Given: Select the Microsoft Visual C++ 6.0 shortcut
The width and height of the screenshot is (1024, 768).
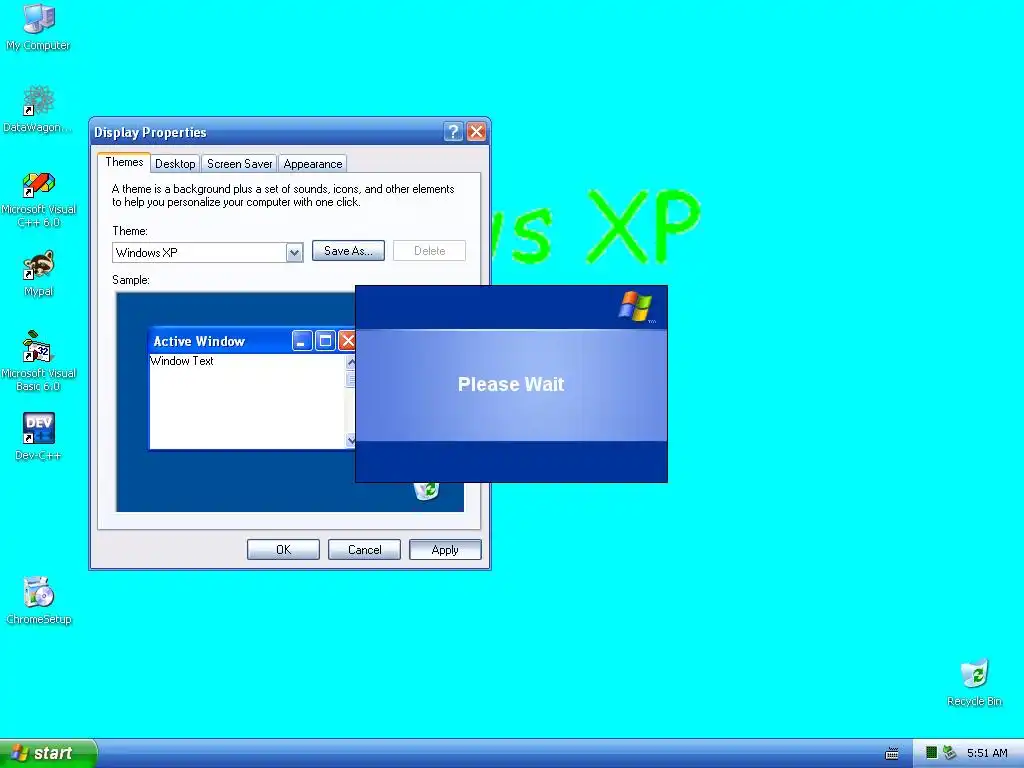Looking at the screenshot, I should click(39, 199).
